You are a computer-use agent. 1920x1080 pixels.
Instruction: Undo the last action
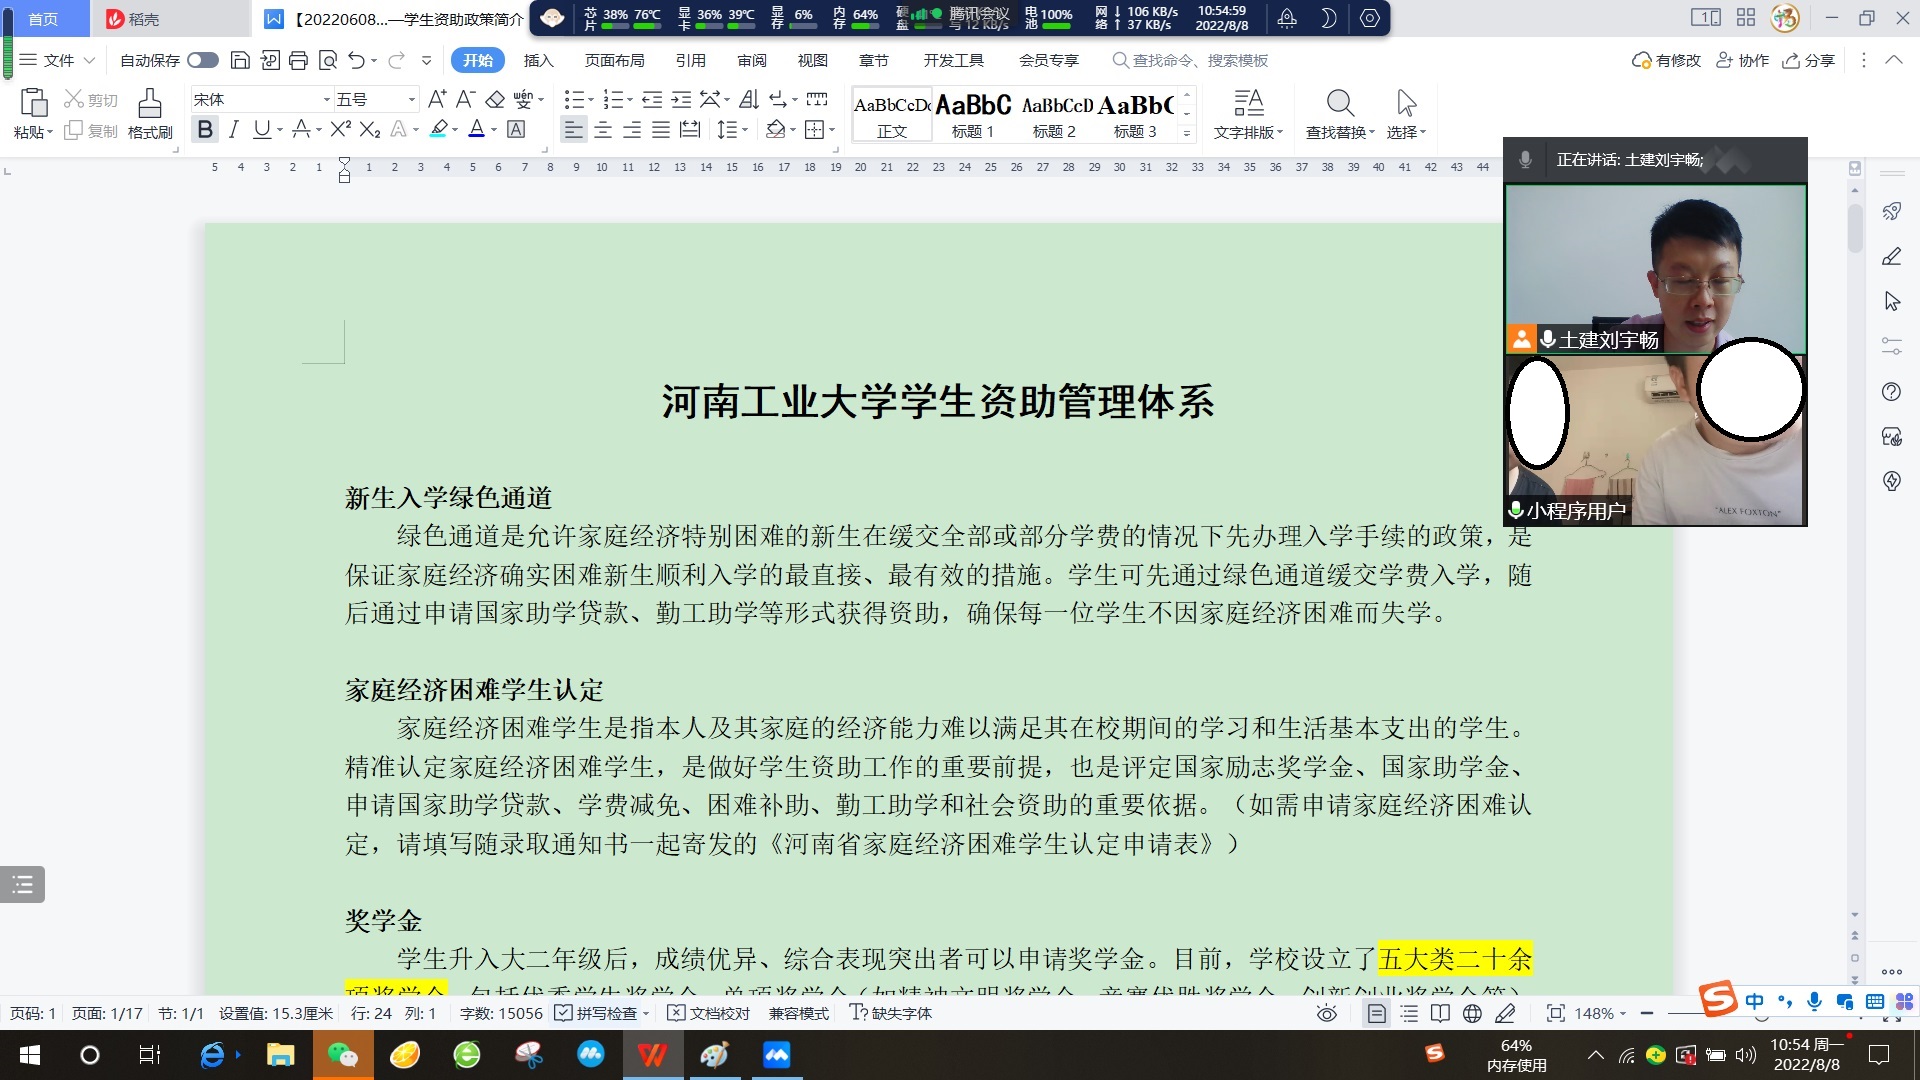tap(356, 60)
